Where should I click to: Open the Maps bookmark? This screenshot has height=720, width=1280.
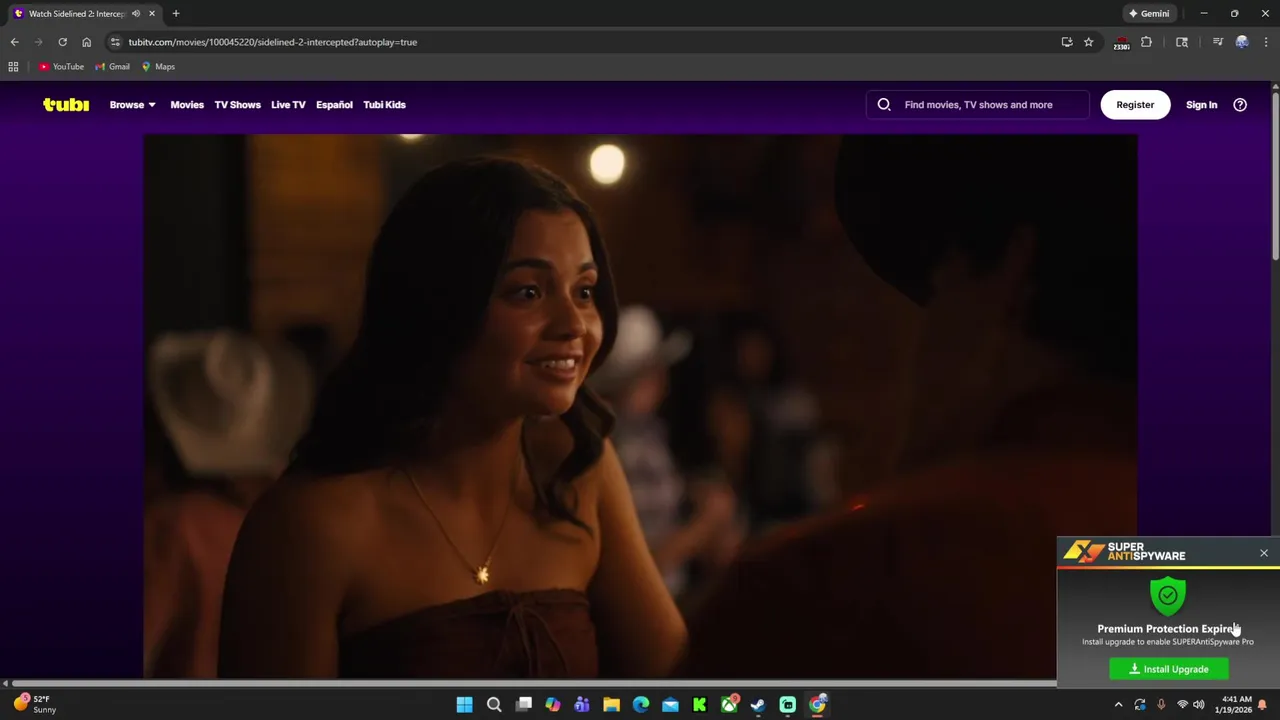click(158, 67)
